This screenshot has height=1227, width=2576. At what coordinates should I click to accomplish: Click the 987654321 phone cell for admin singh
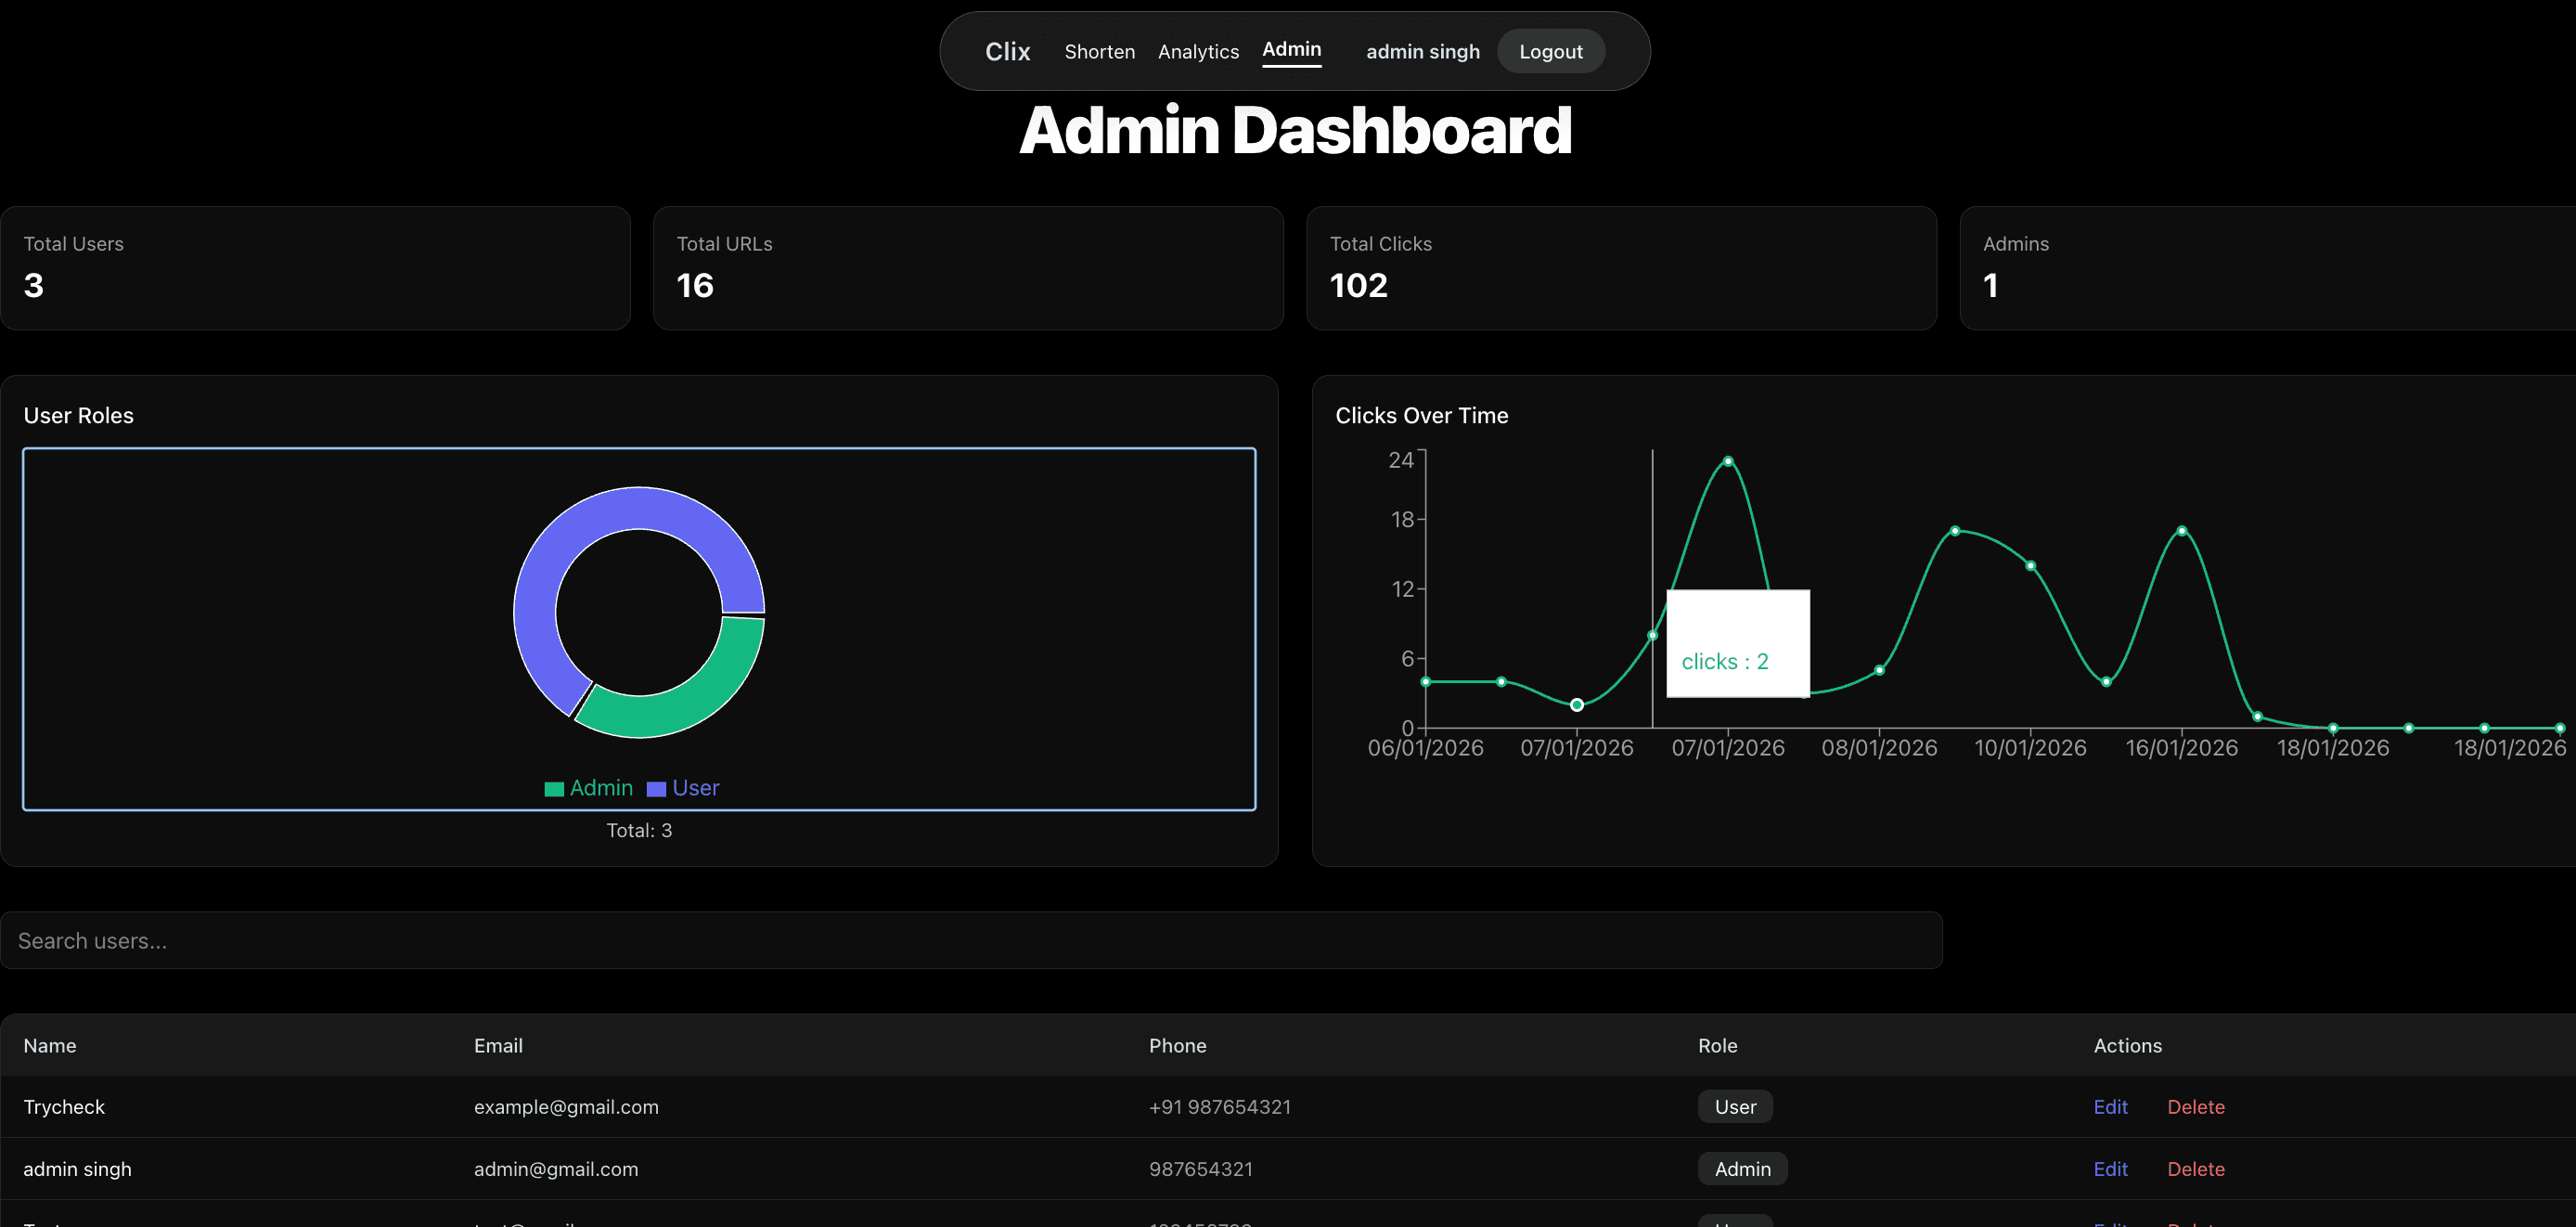tap(1200, 1169)
